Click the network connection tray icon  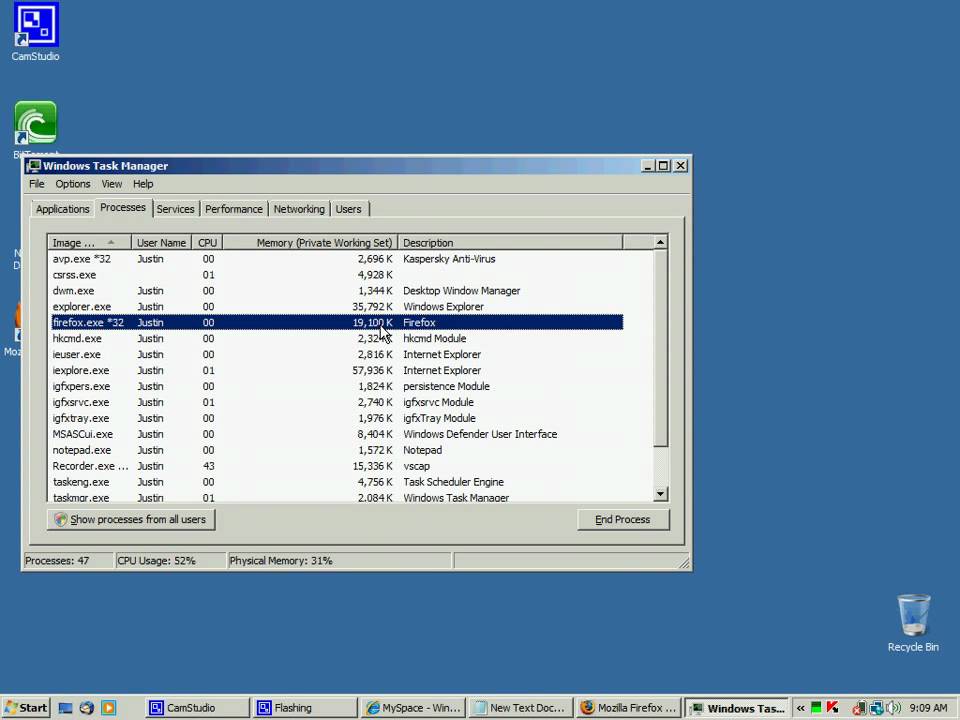point(877,708)
